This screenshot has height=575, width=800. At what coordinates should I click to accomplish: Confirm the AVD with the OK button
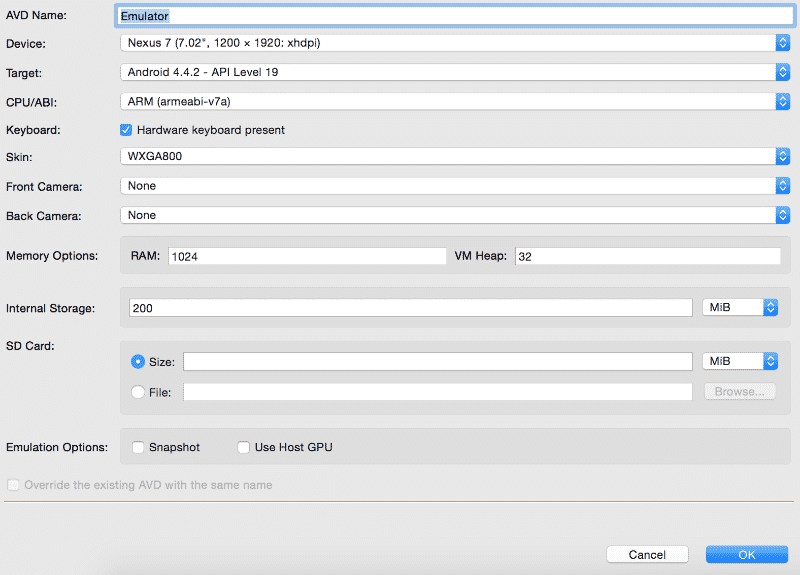coord(747,554)
